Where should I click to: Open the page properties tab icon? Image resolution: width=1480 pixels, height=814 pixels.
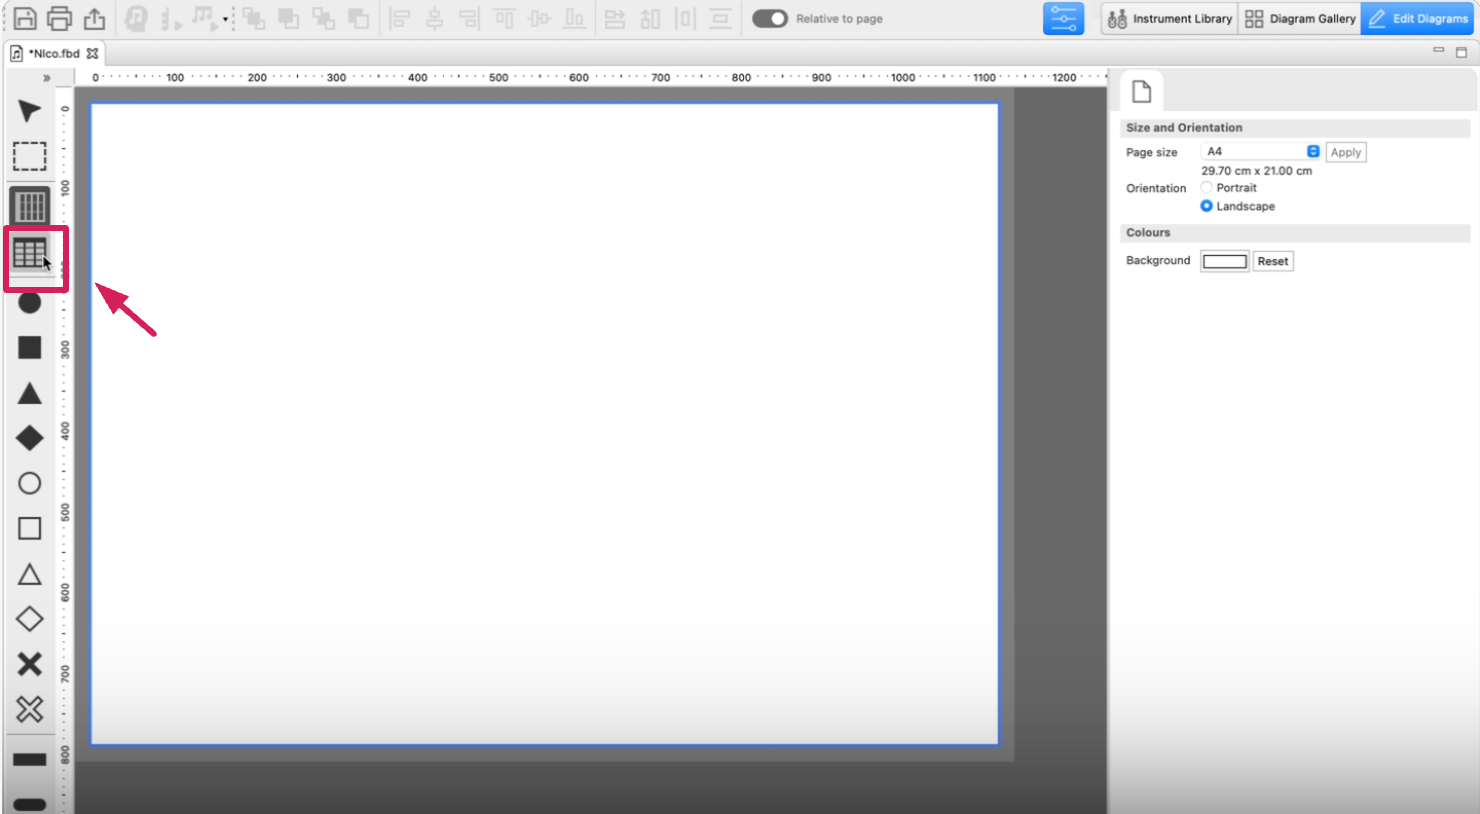[x=1141, y=92]
